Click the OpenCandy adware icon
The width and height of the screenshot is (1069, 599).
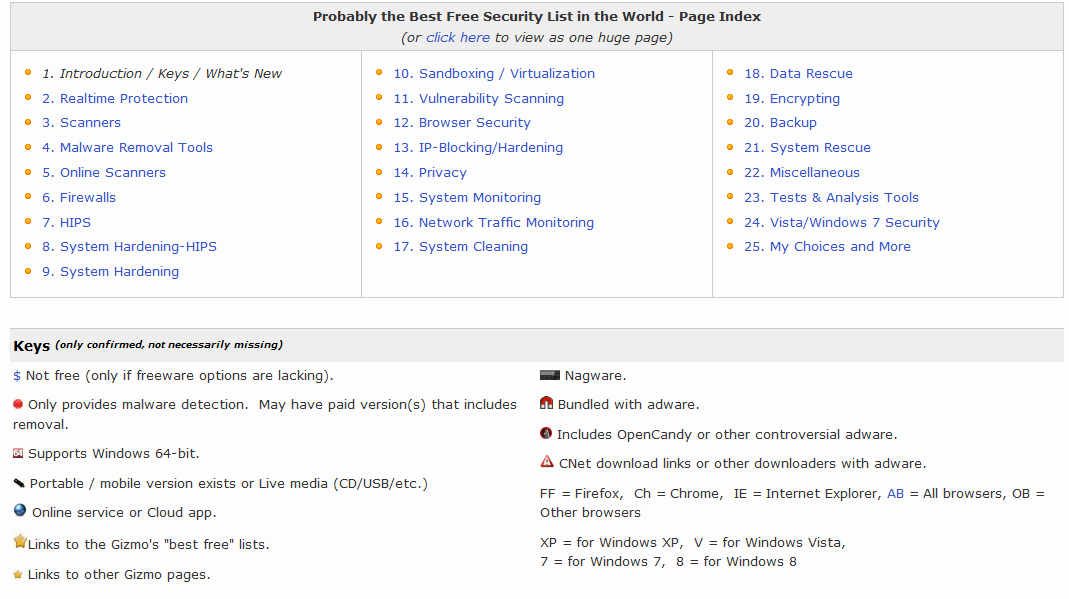pyautogui.click(x=546, y=434)
